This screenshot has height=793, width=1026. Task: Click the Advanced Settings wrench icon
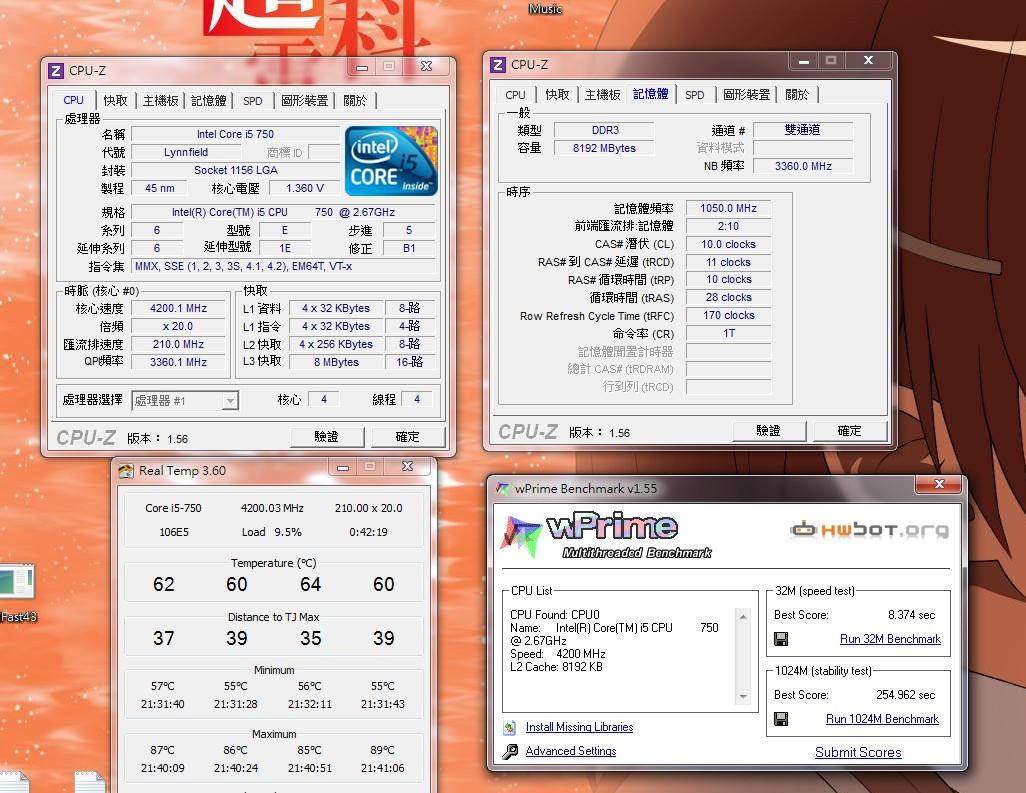click(510, 751)
